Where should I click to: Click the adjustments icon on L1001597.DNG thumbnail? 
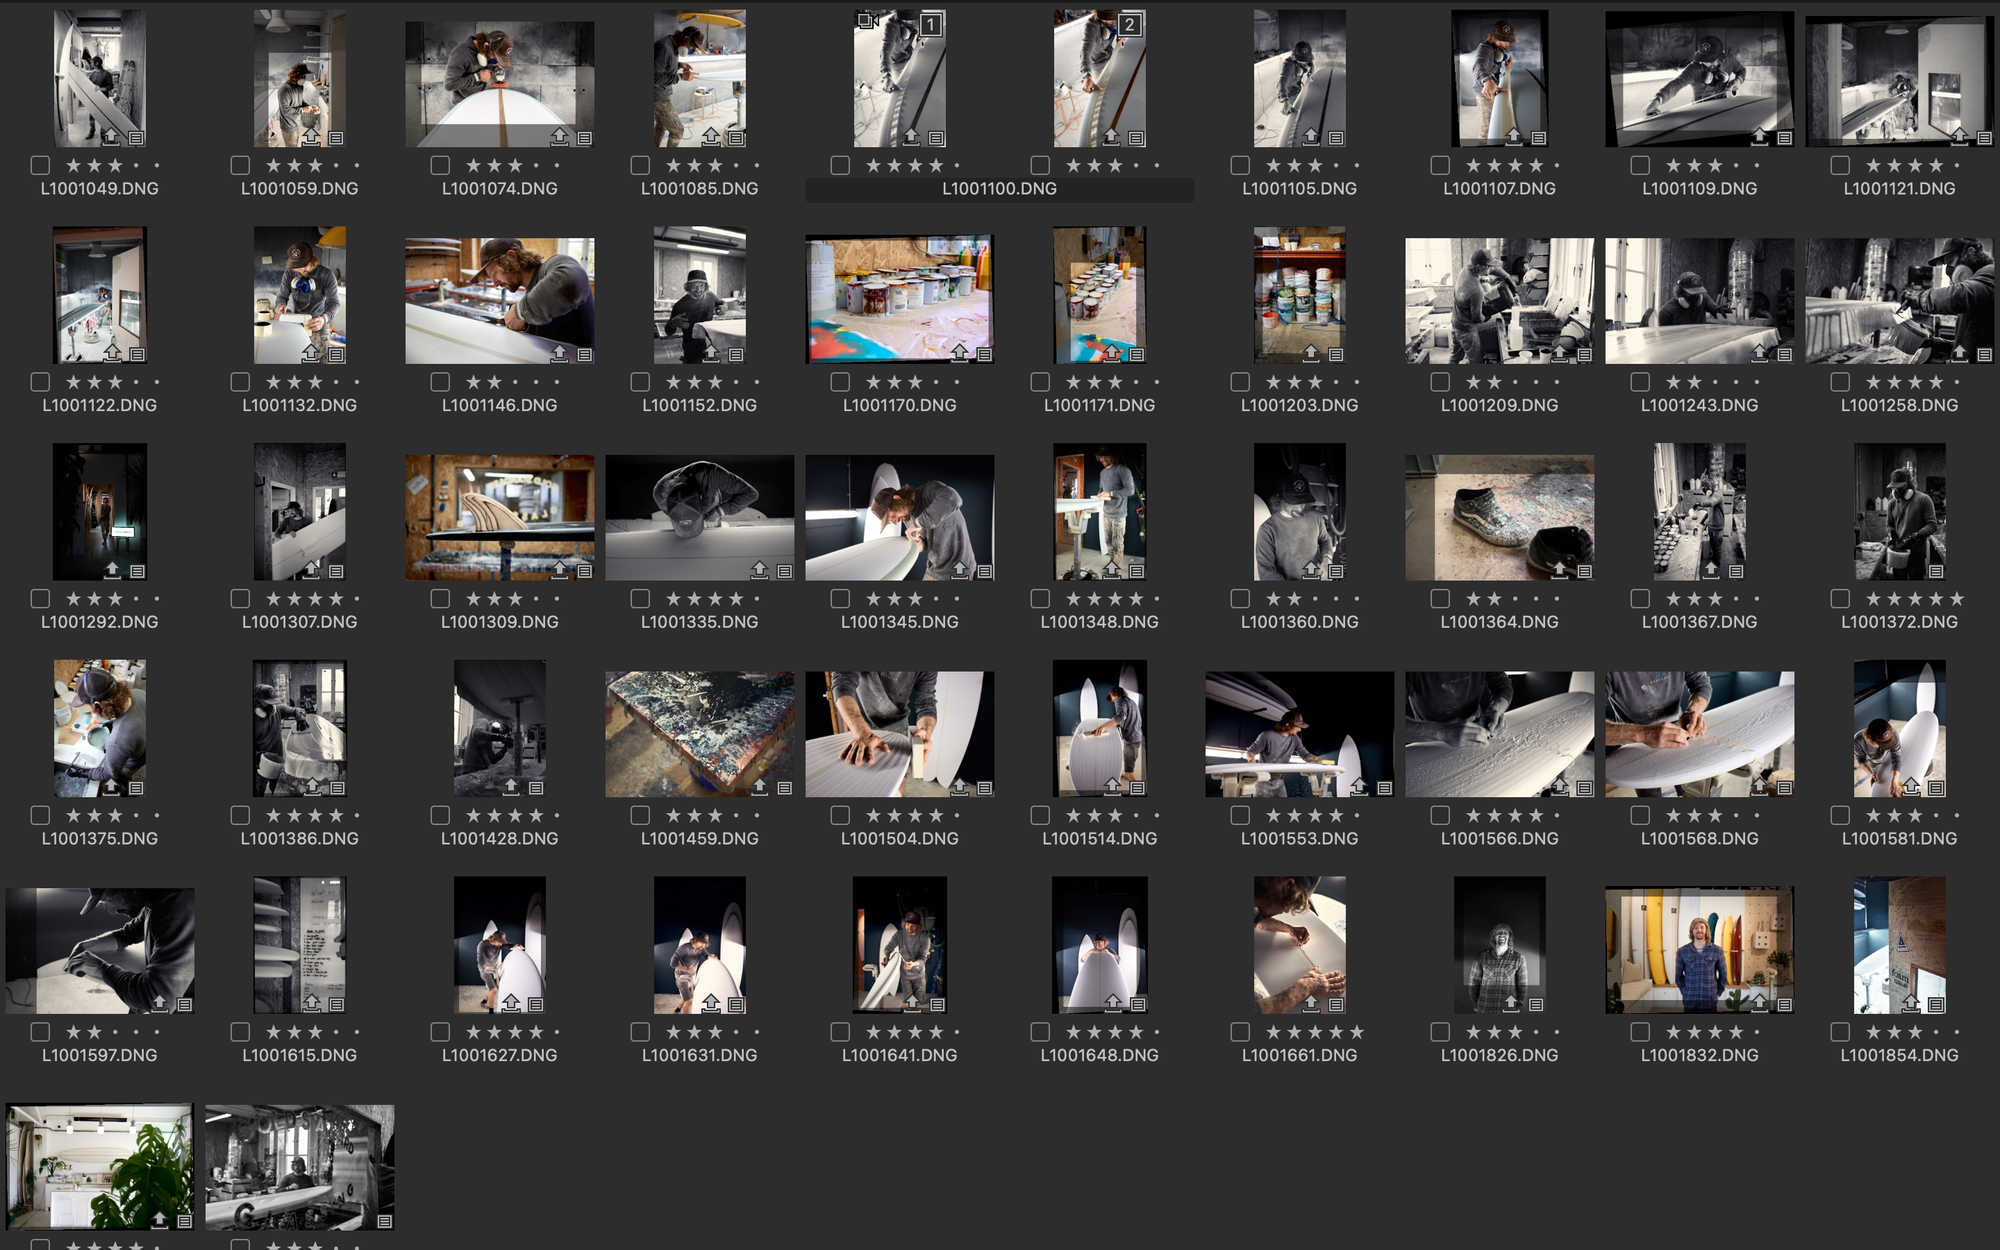click(185, 1004)
